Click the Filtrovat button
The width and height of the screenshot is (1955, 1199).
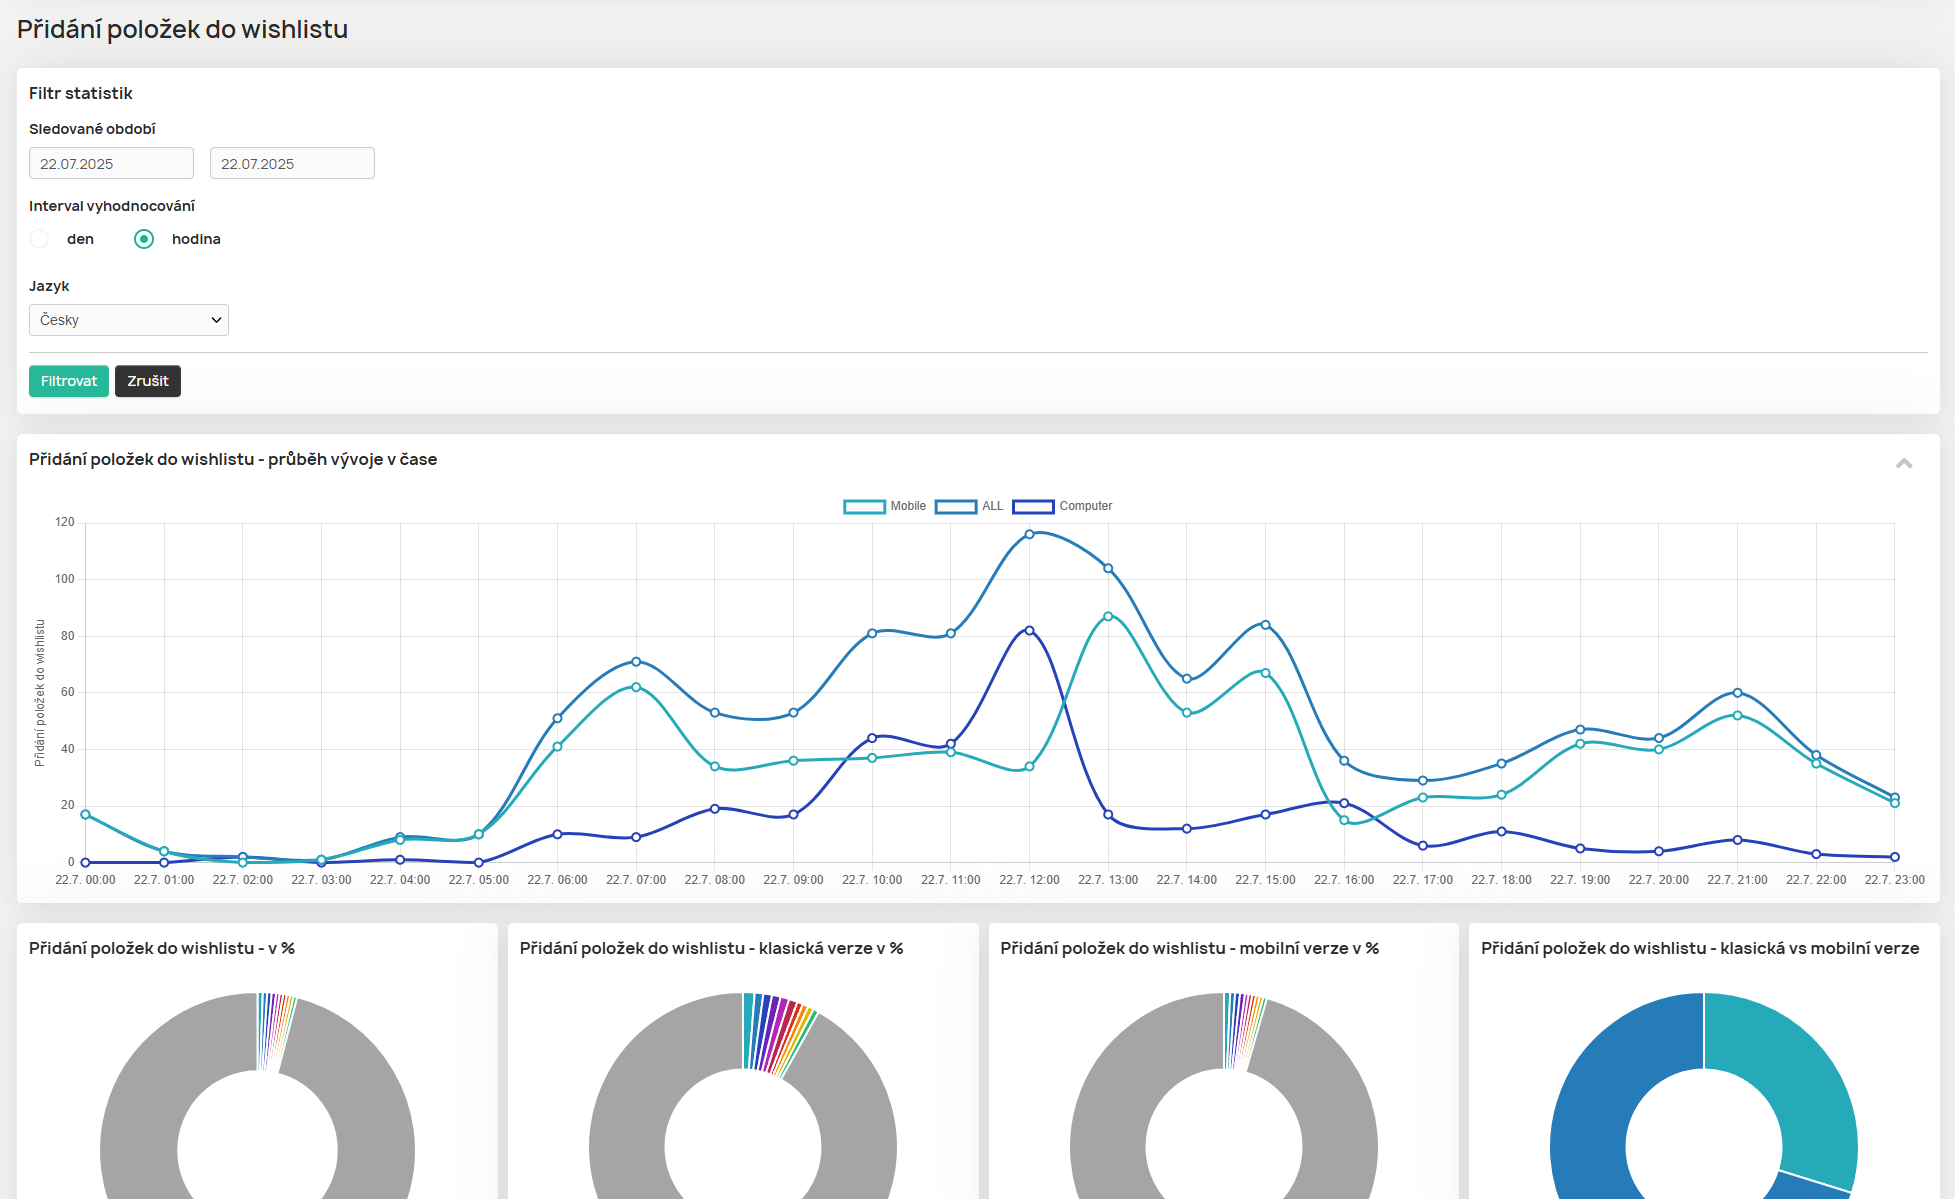69,381
